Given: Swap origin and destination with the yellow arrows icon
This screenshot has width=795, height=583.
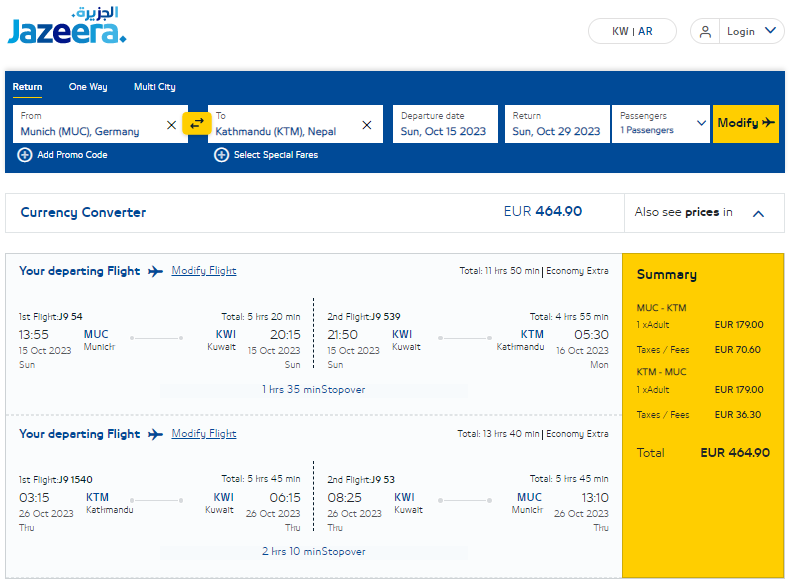Looking at the screenshot, I should 197,123.
